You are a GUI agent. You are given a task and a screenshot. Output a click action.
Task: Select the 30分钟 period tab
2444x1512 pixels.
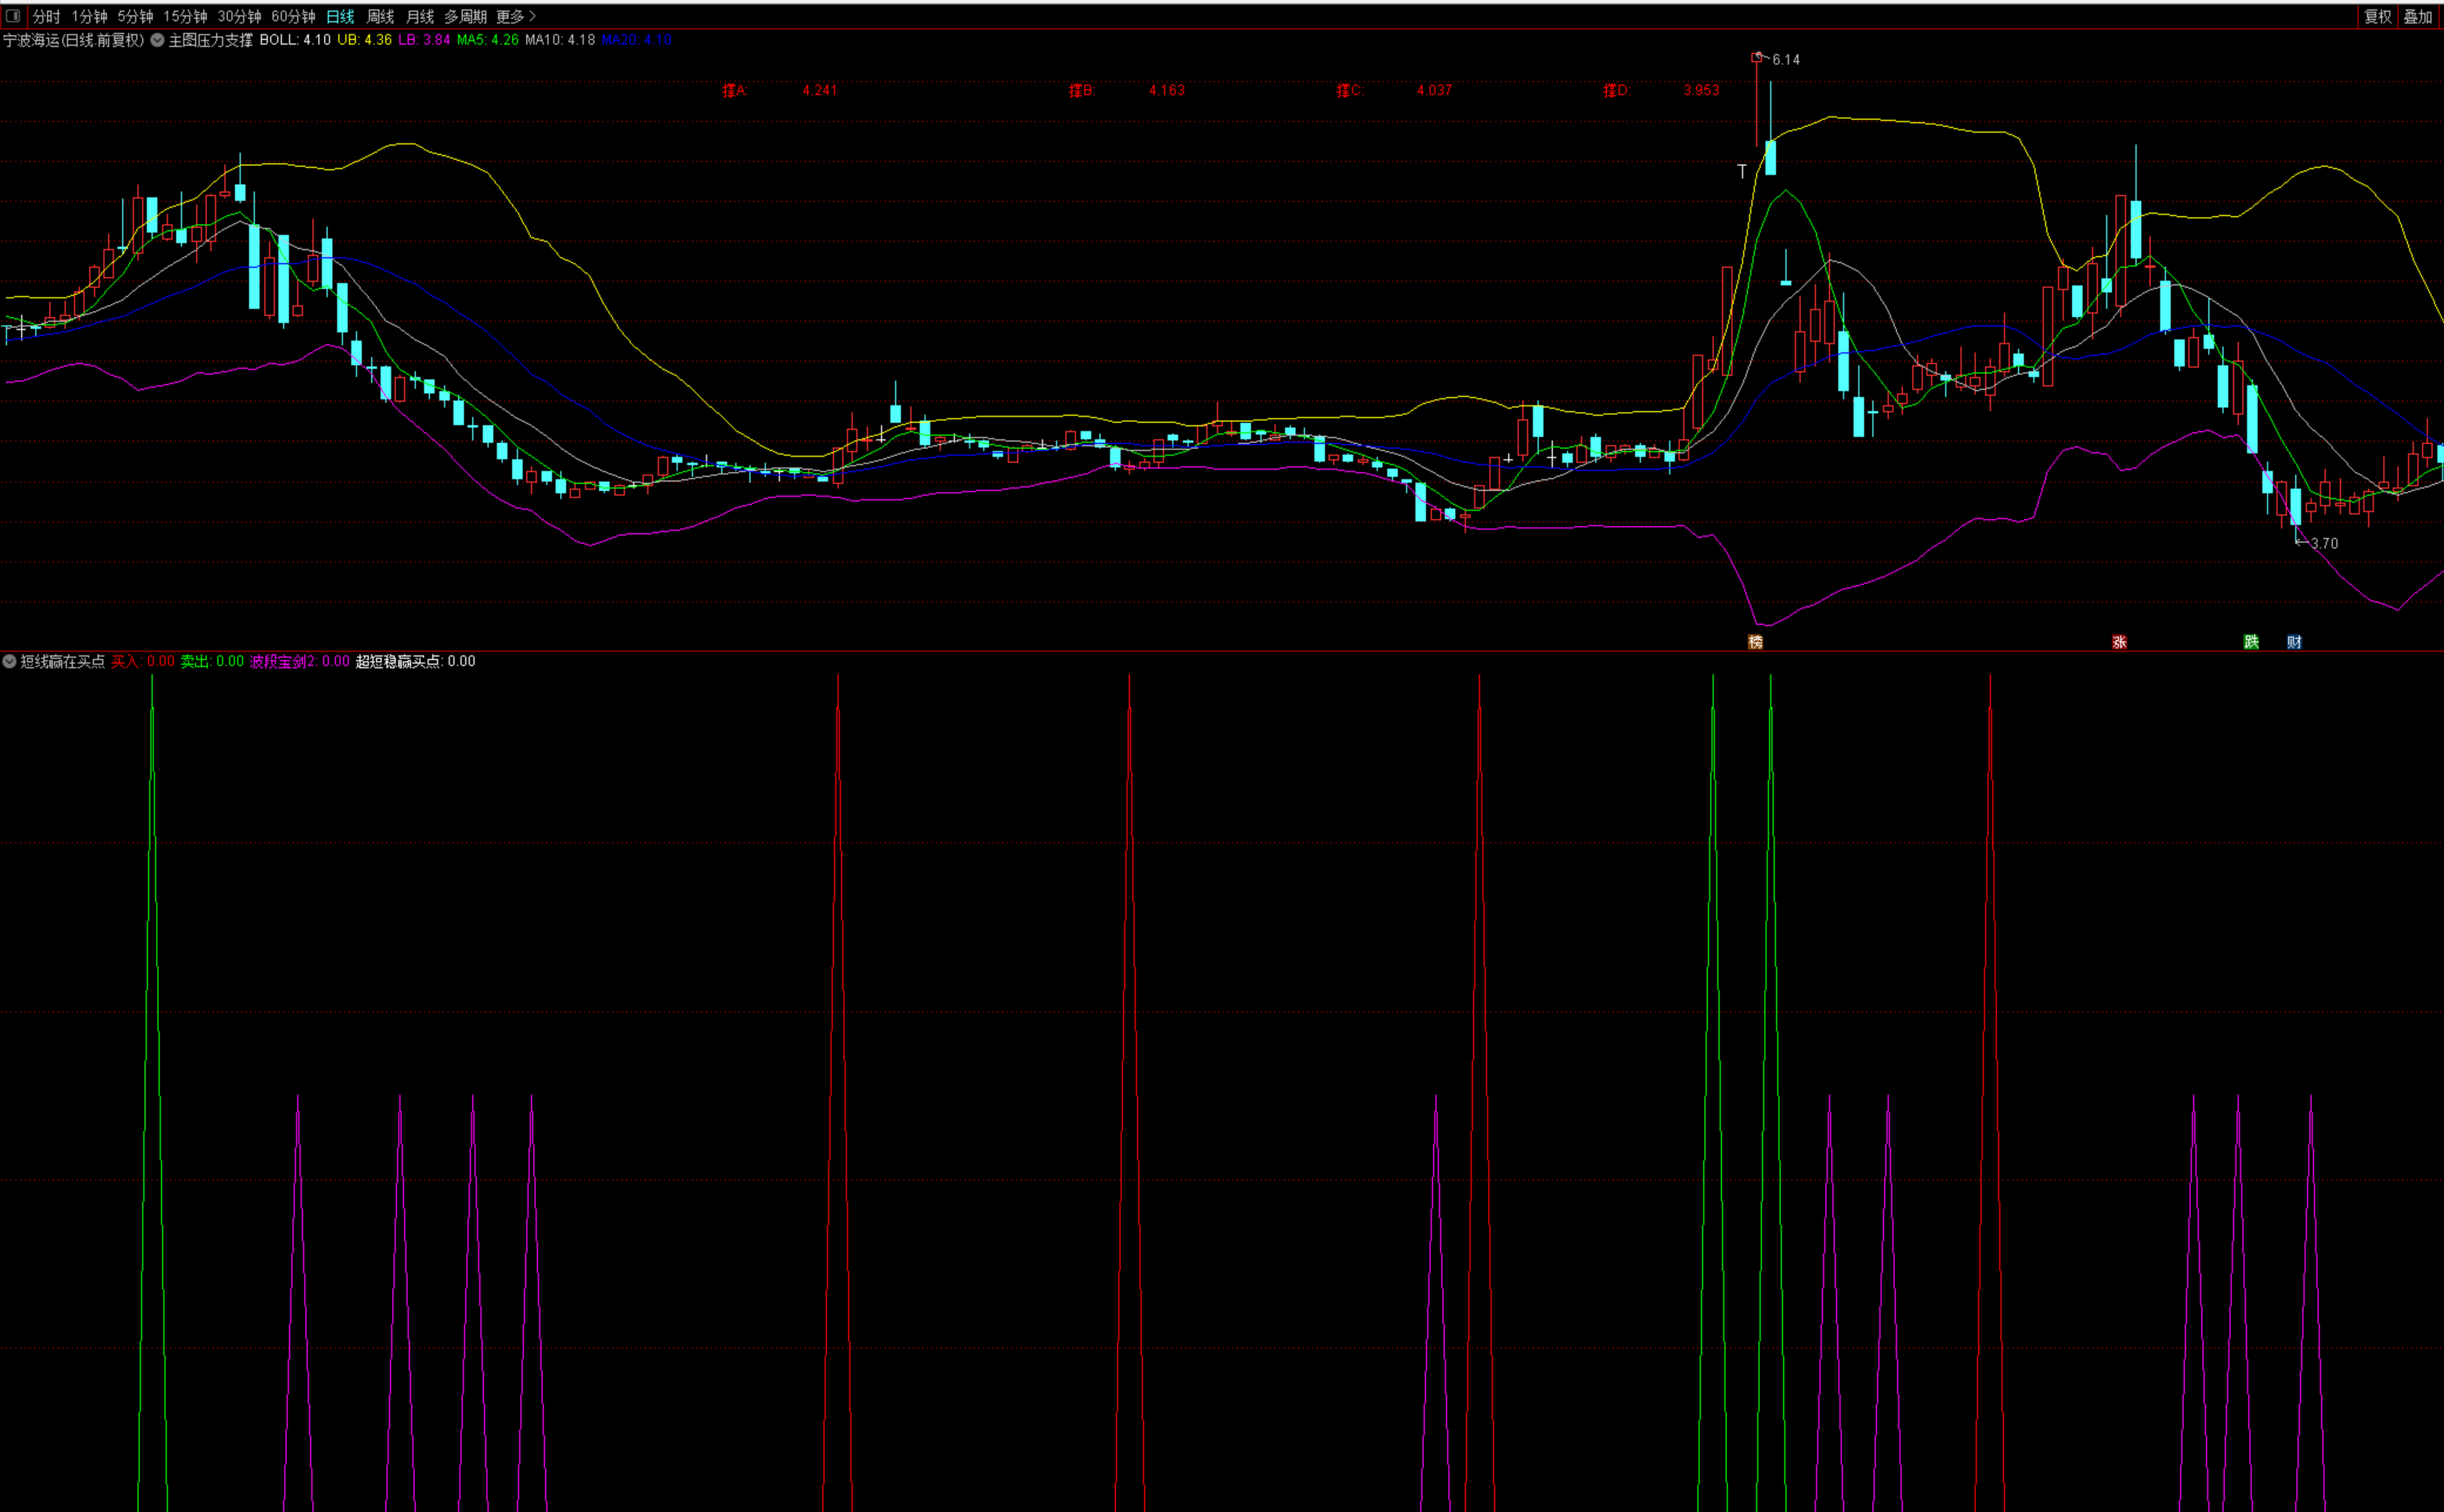[x=239, y=17]
